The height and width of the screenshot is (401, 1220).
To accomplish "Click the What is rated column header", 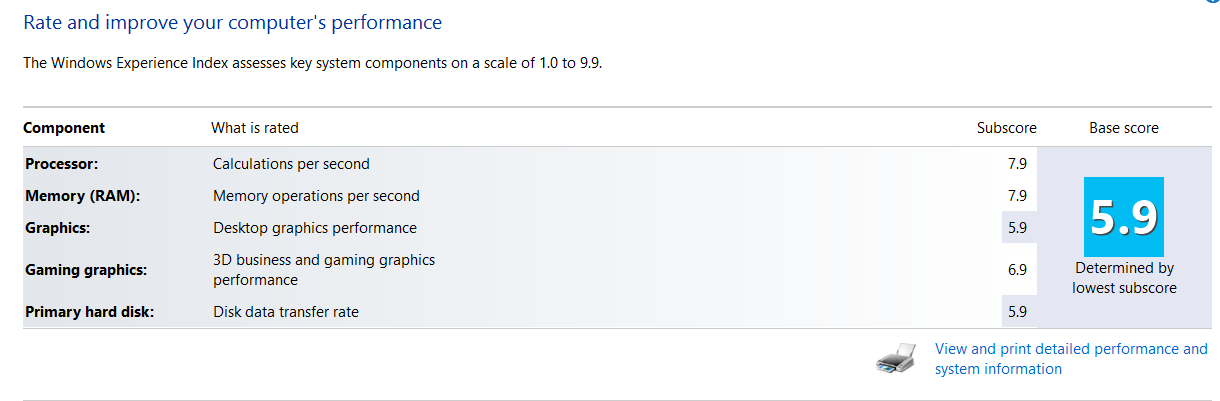I will coord(254,128).
